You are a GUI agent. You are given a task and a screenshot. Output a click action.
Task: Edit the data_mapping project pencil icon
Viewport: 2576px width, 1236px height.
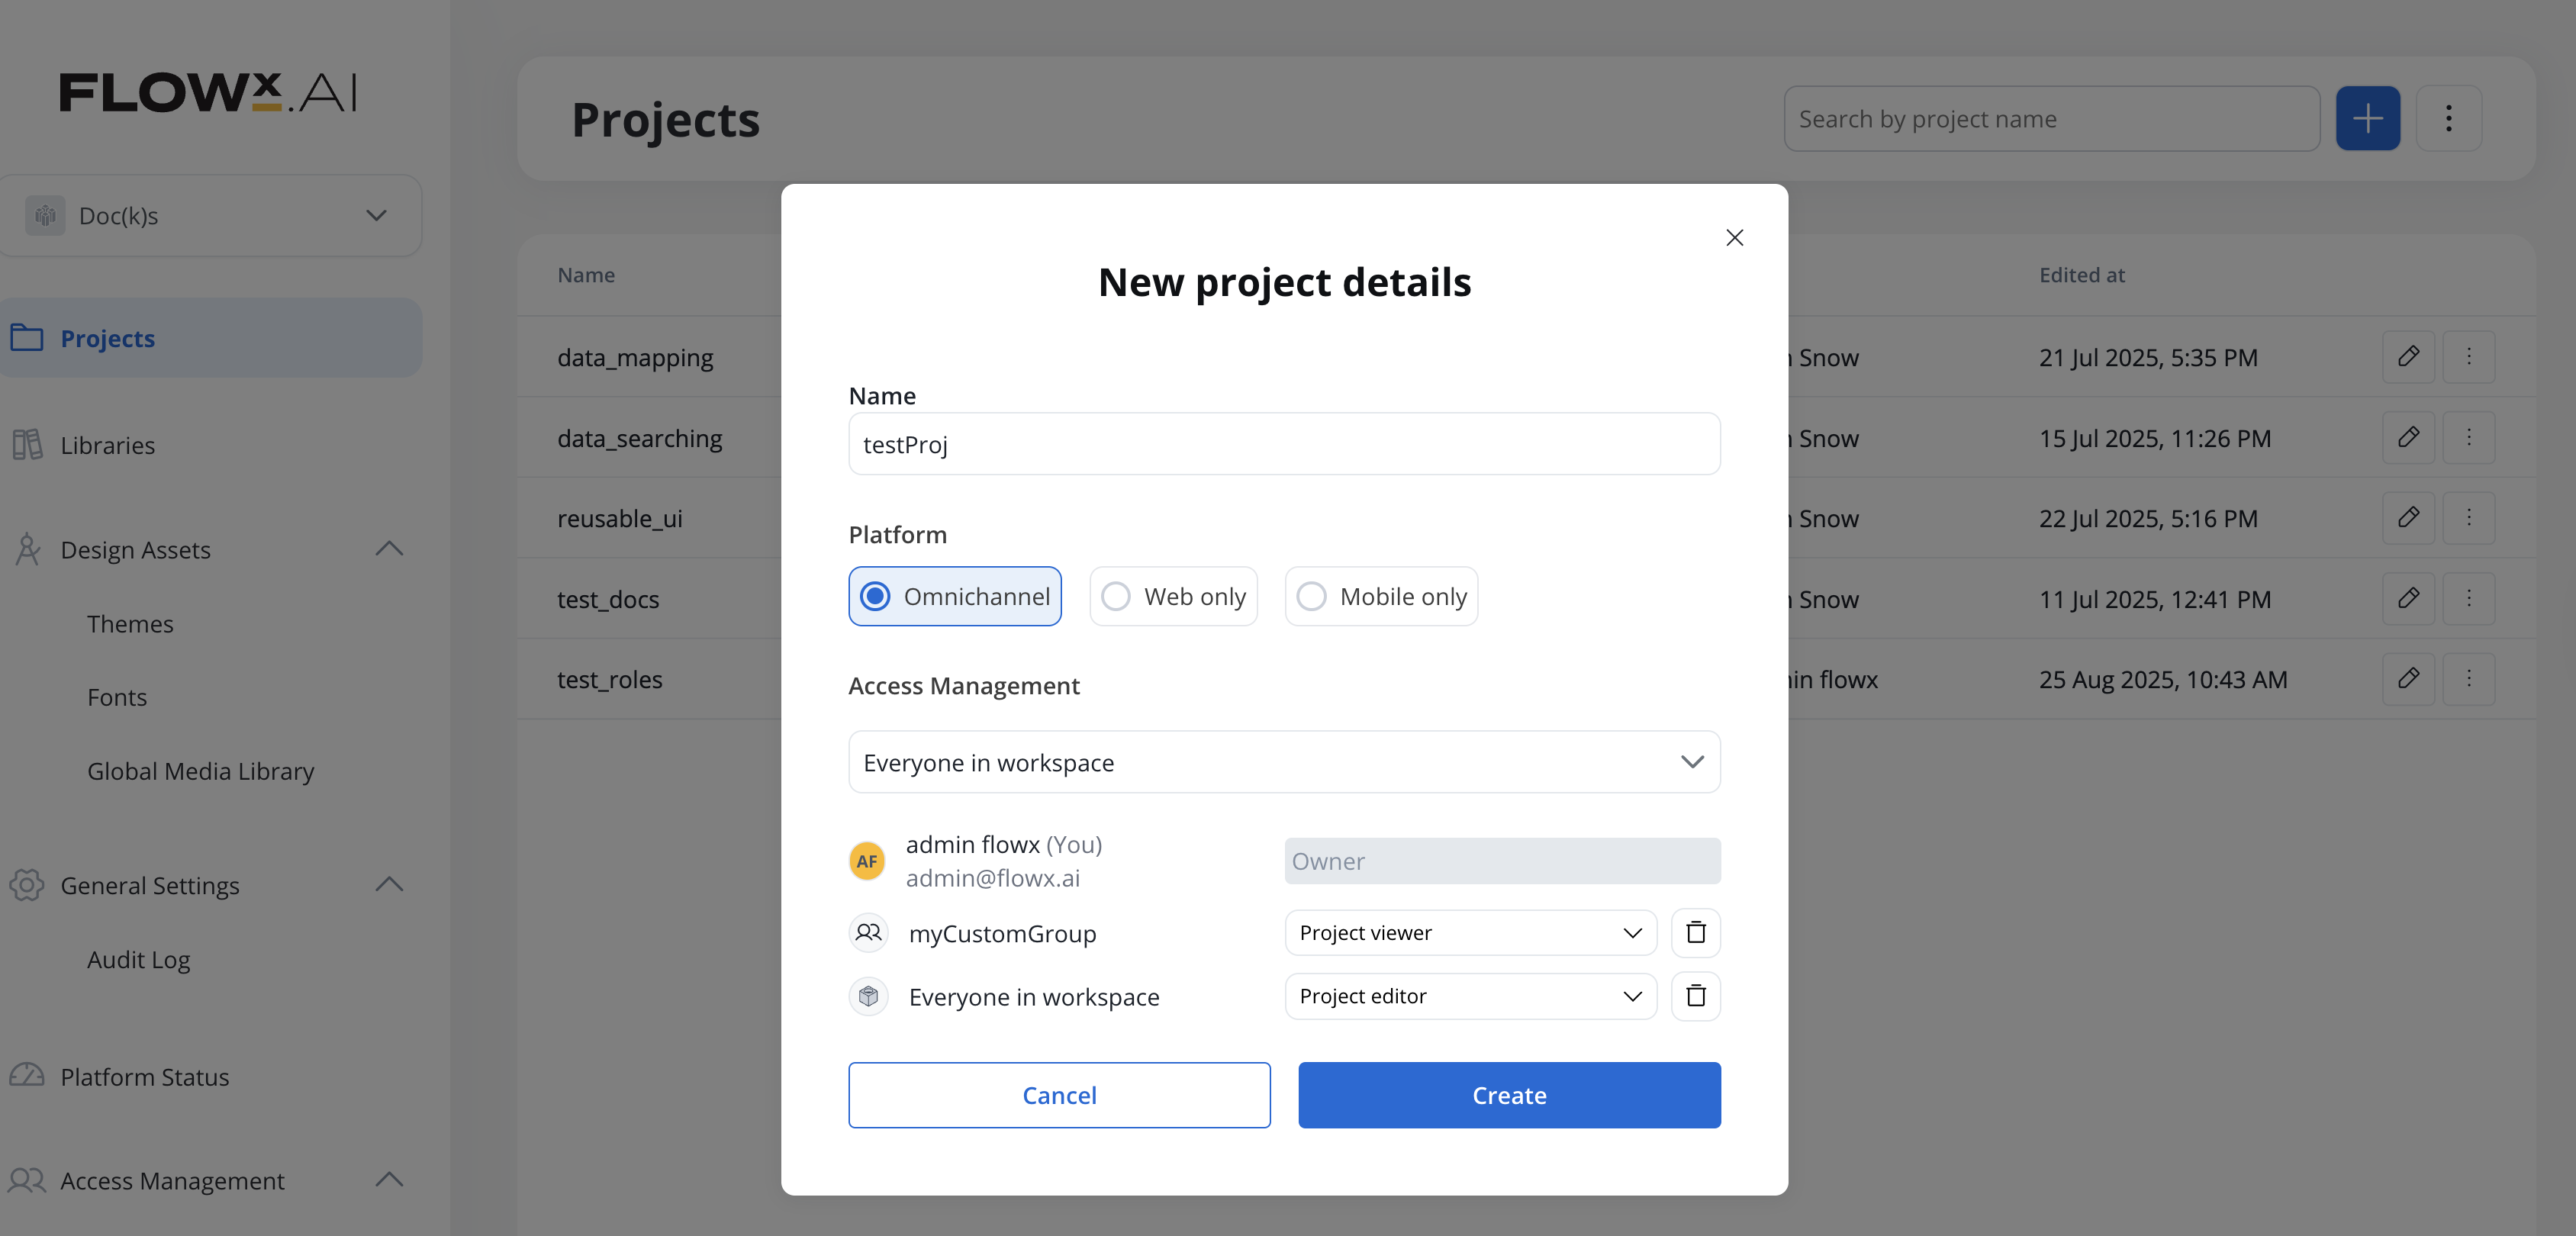coord(2408,357)
